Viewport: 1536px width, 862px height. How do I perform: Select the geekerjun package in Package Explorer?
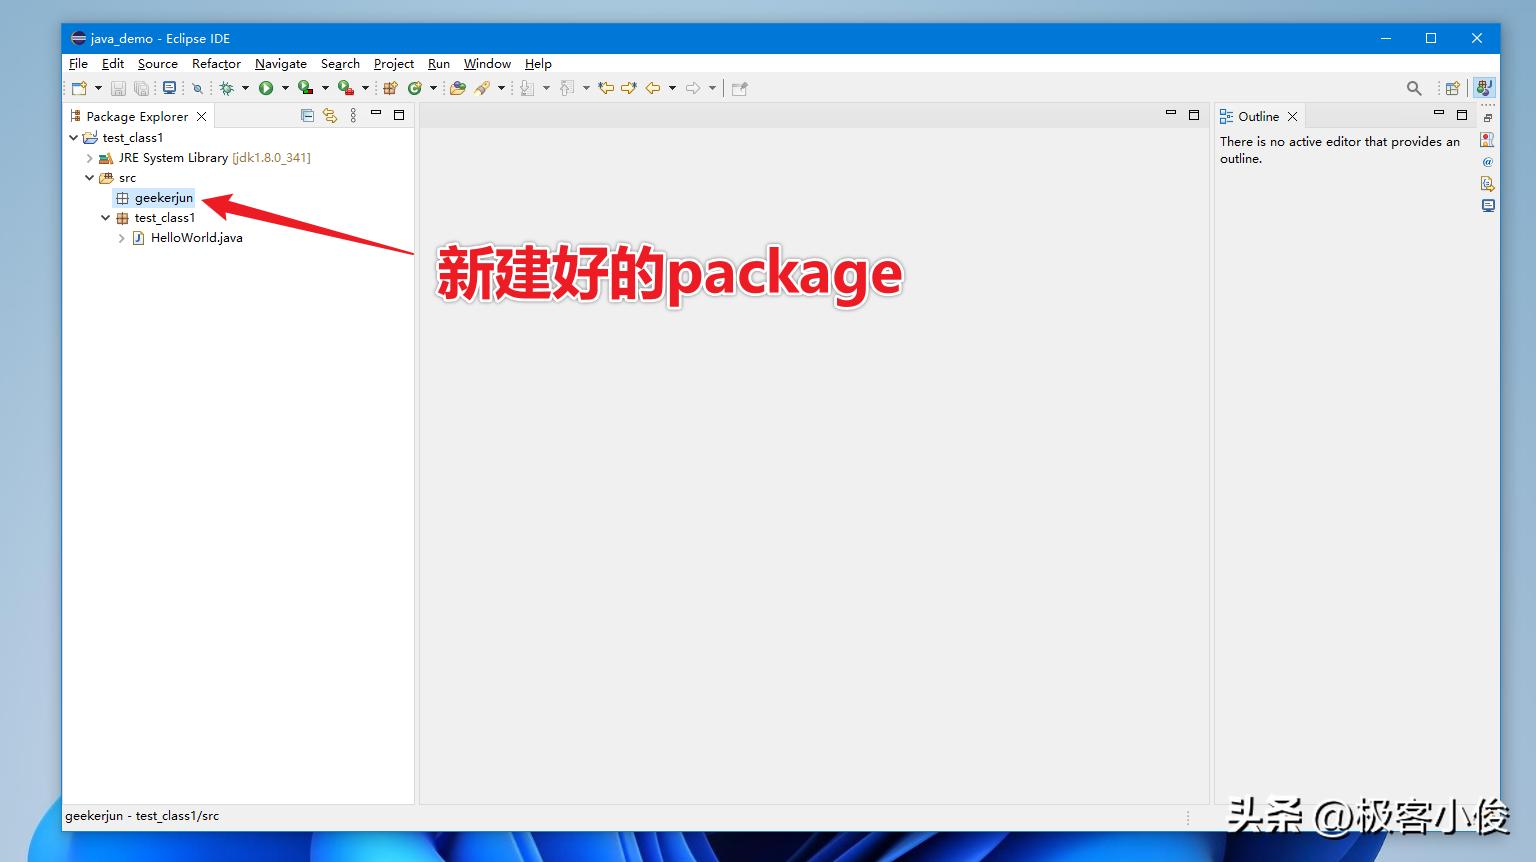[165, 198]
